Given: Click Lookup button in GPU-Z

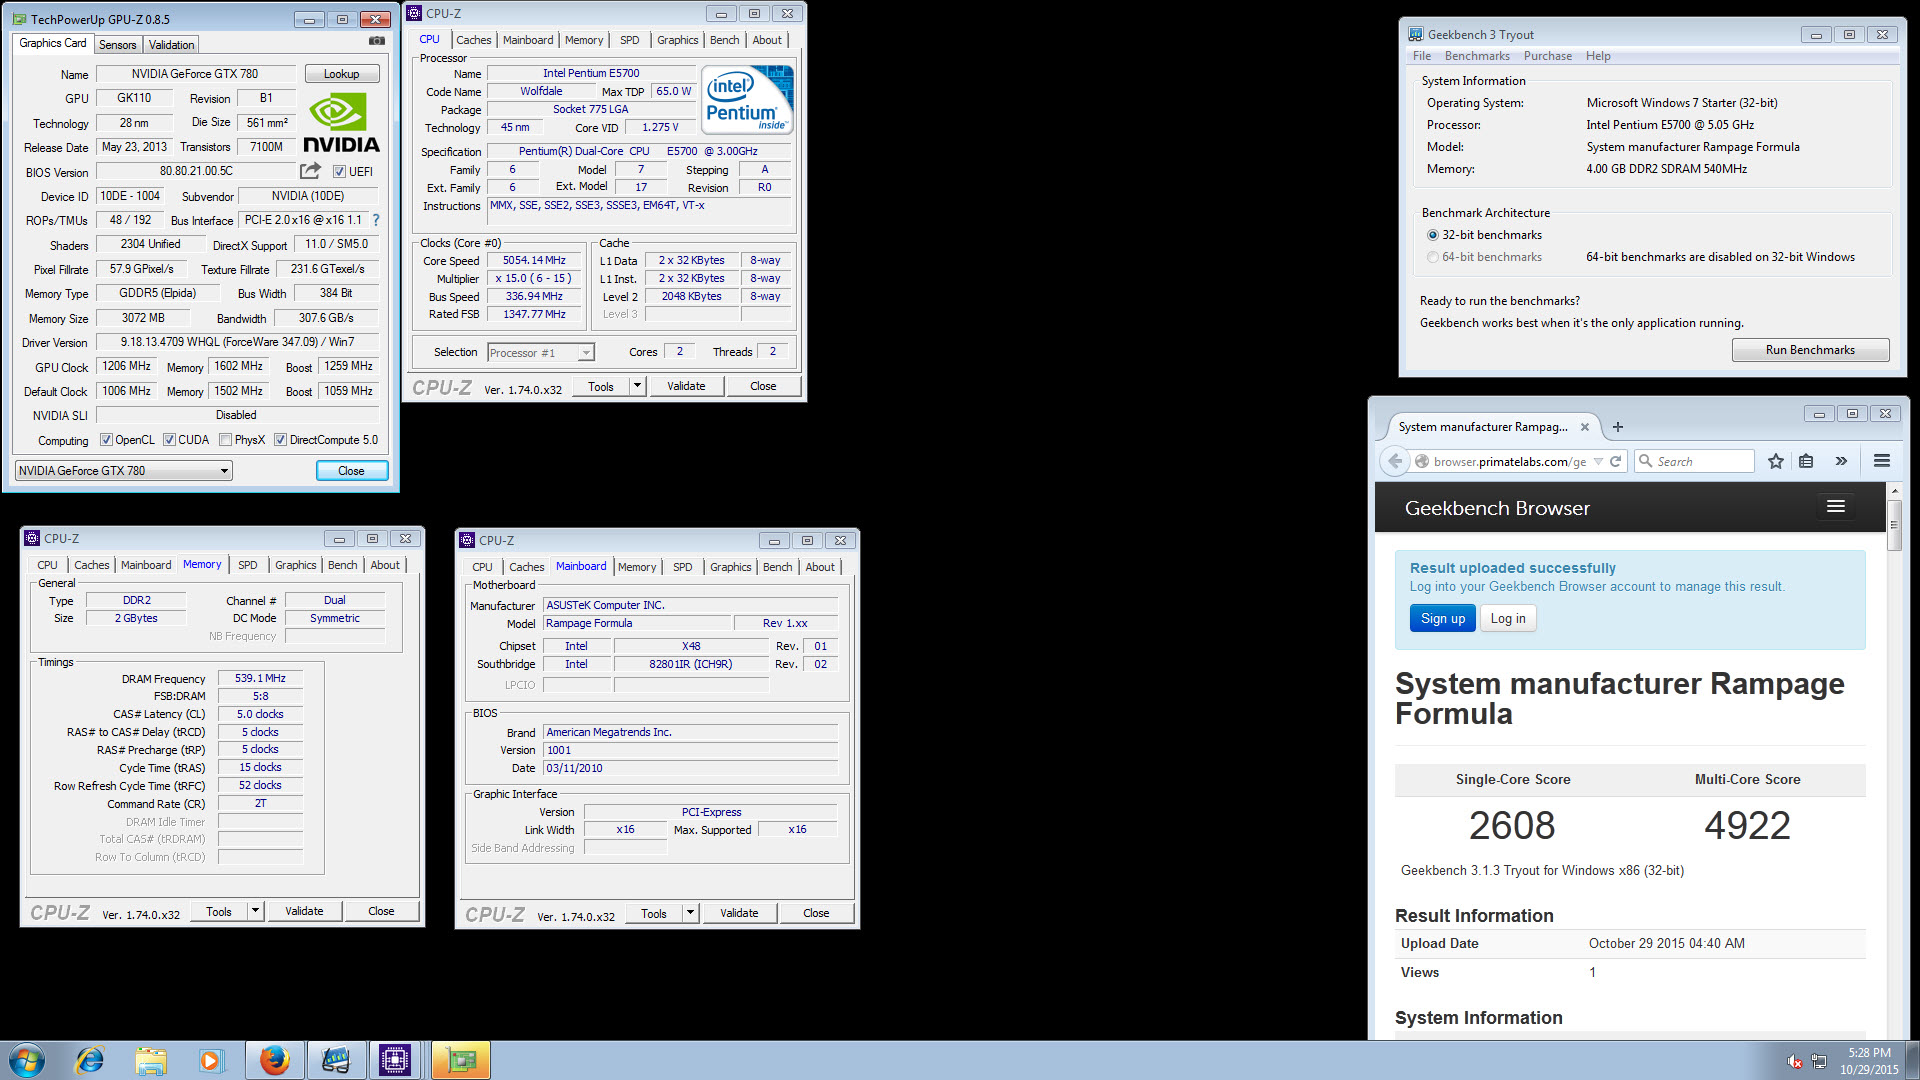Looking at the screenshot, I should (x=341, y=74).
